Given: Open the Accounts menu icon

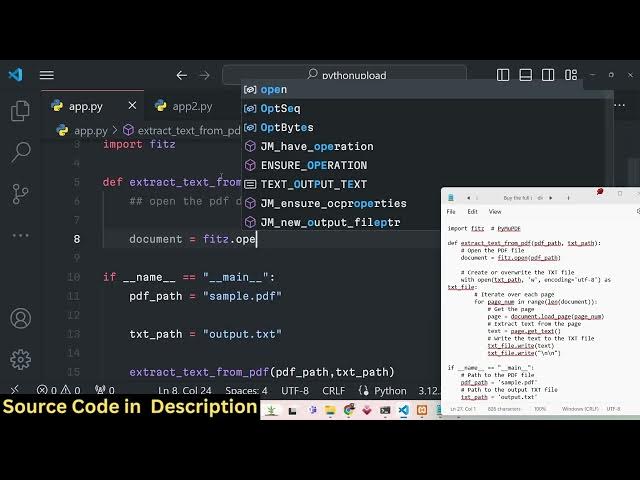Looking at the screenshot, I should 20,318.
